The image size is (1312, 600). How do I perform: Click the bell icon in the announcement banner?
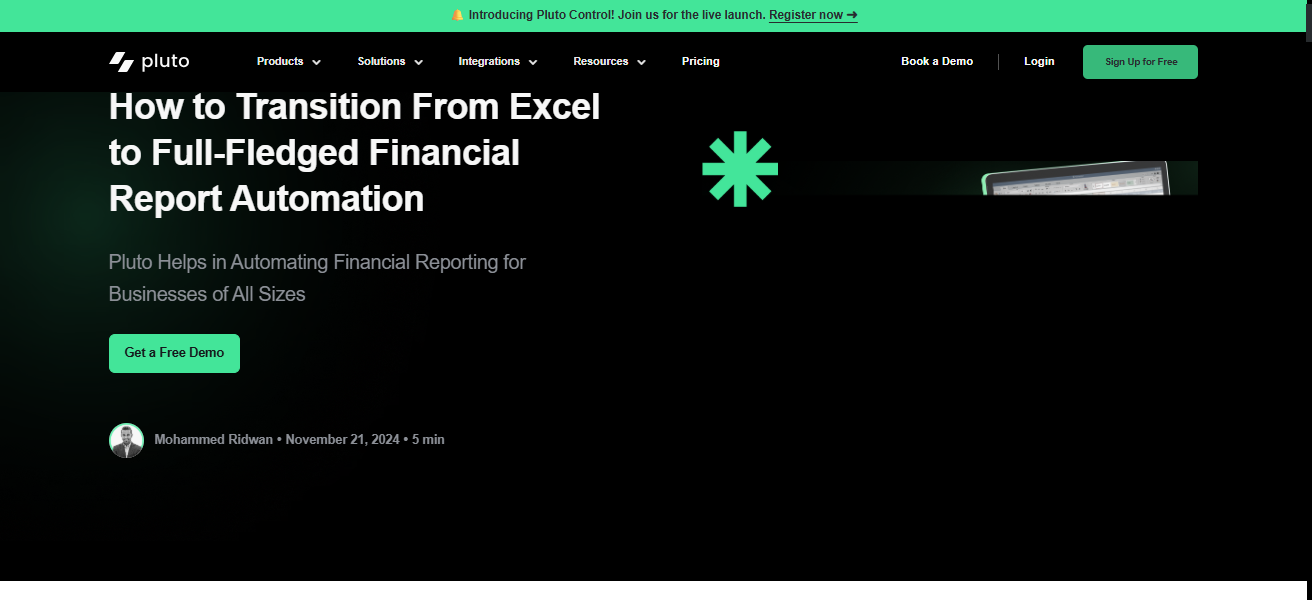click(x=458, y=15)
